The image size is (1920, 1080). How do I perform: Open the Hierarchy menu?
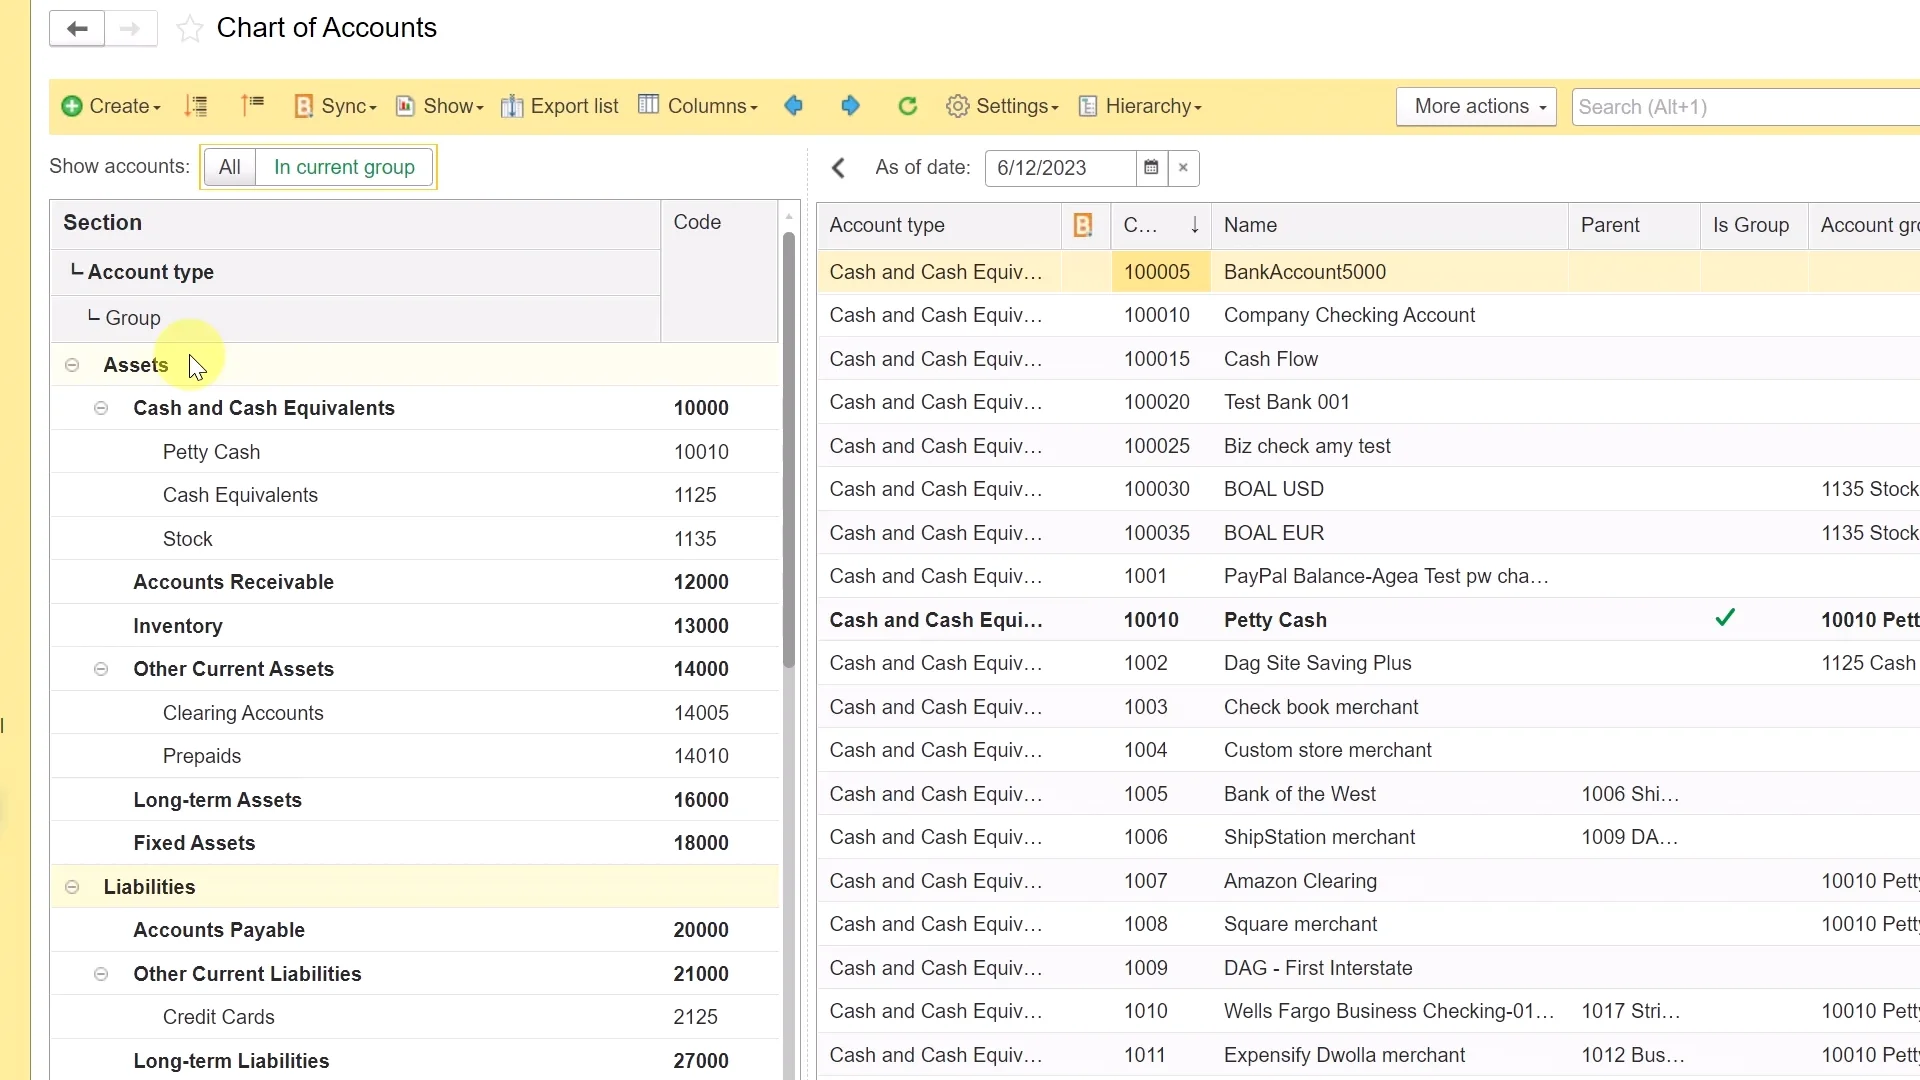pos(1141,106)
